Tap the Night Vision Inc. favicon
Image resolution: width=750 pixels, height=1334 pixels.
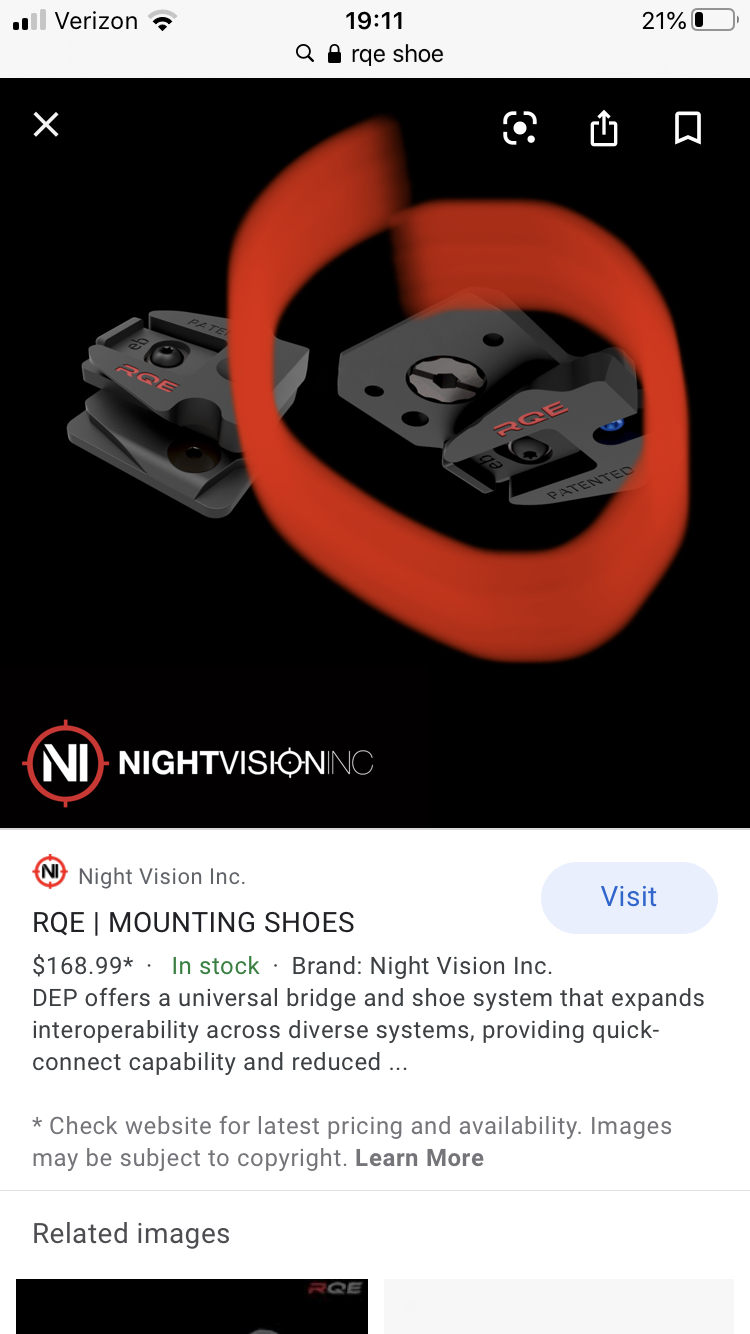(x=50, y=872)
